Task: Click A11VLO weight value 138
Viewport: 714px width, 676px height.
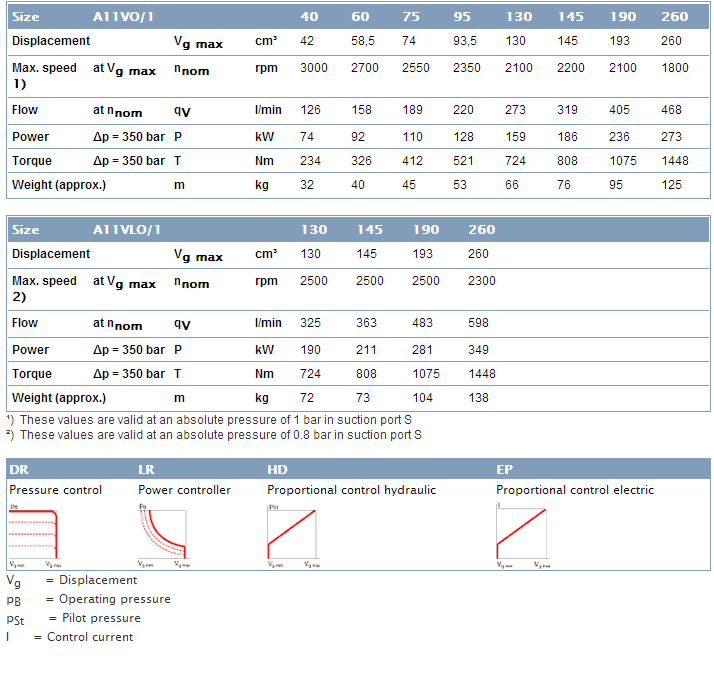Action: (479, 398)
